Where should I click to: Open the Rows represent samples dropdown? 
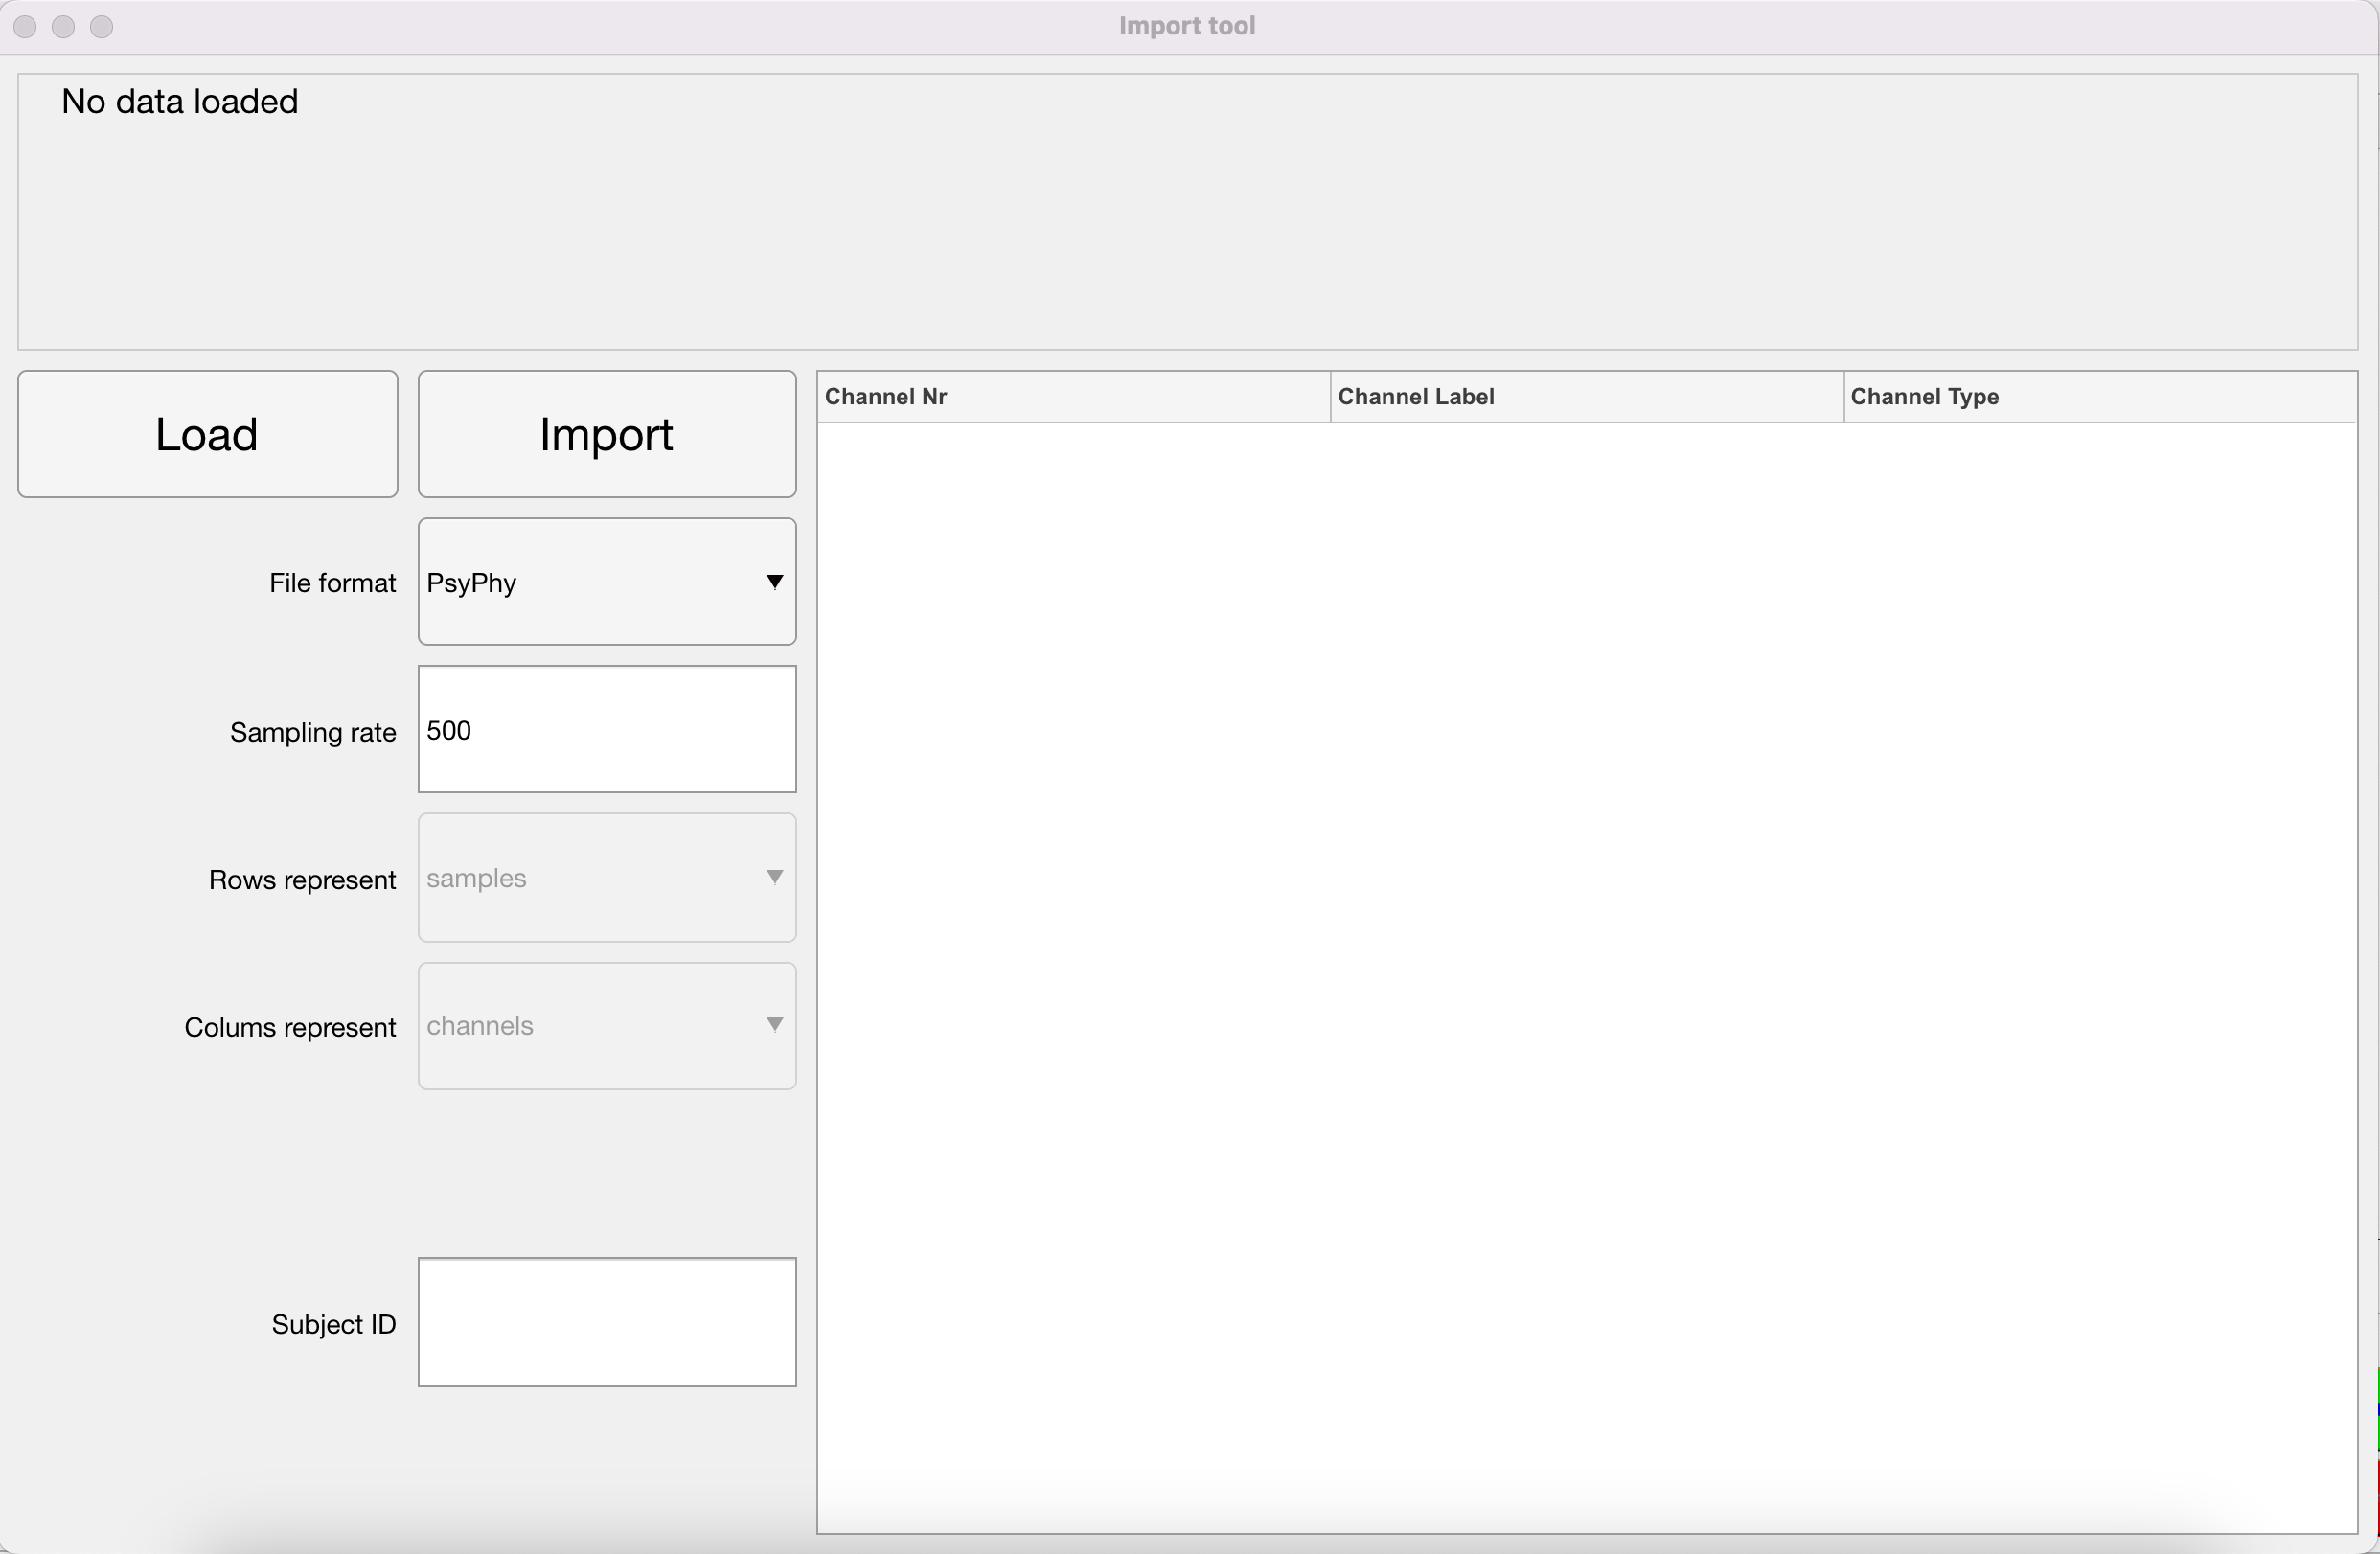590,877
